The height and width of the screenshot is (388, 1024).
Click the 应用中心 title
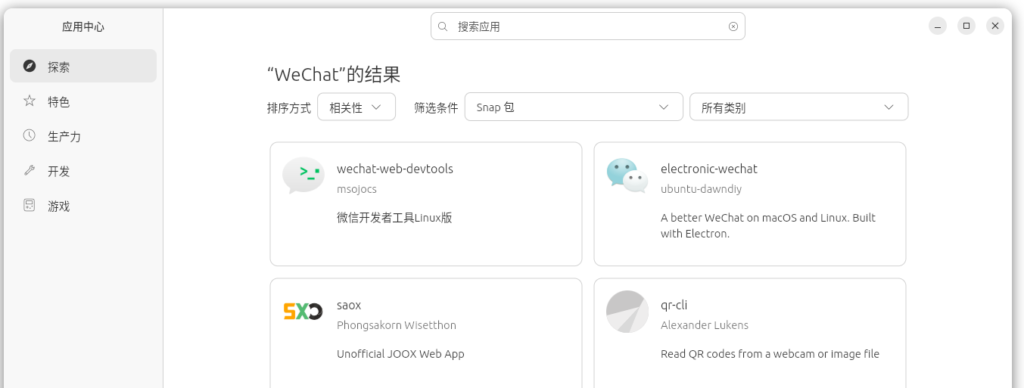click(x=83, y=27)
